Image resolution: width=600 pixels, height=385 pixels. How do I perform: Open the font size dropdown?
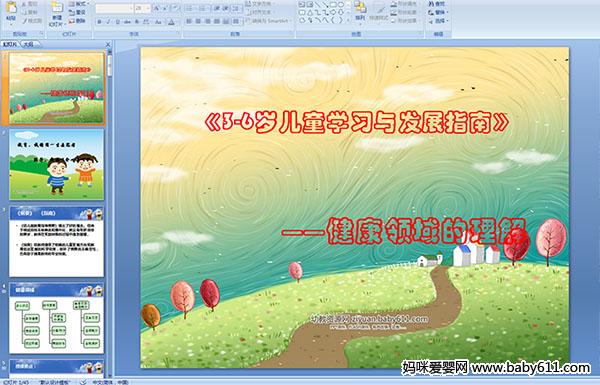[x=147, y=8]
